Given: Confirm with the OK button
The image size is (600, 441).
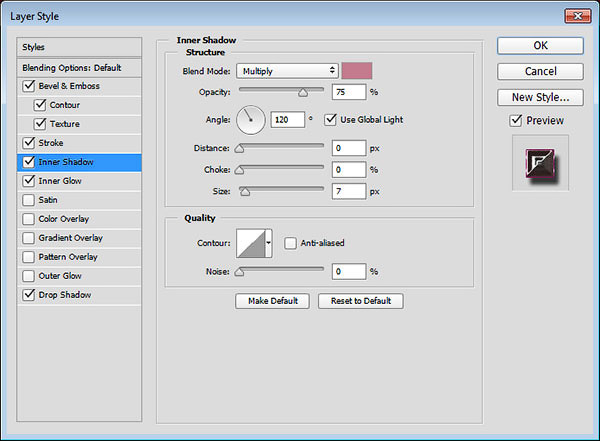Looking at the screenshot, I should click(540, 46).
